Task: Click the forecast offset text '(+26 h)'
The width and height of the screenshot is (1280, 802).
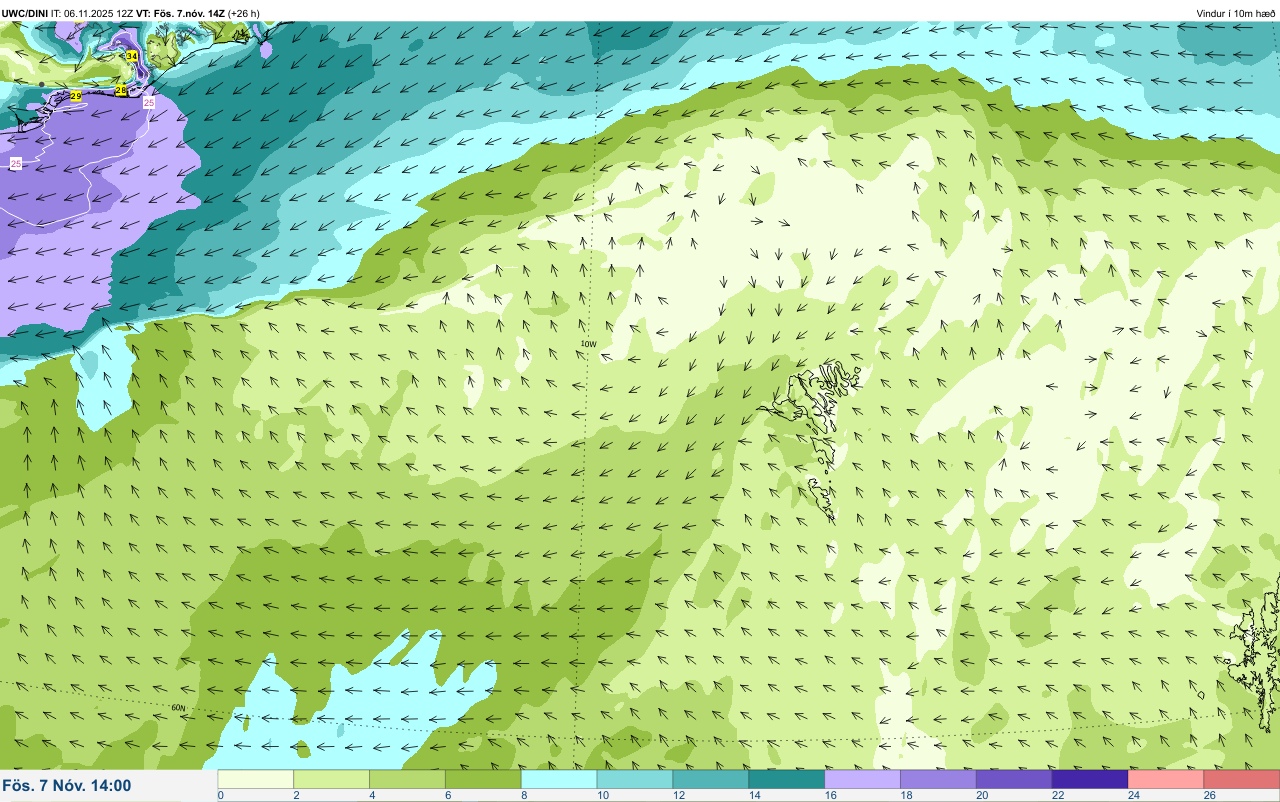Action: [x=244, y=13]
